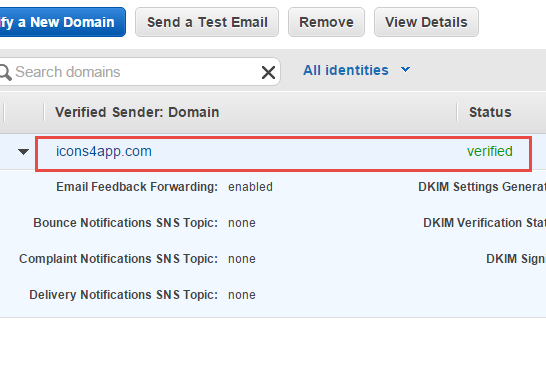
Task: Click none beside Complaint Notifications
Action: pyautogui.click(x=242, y=259)
